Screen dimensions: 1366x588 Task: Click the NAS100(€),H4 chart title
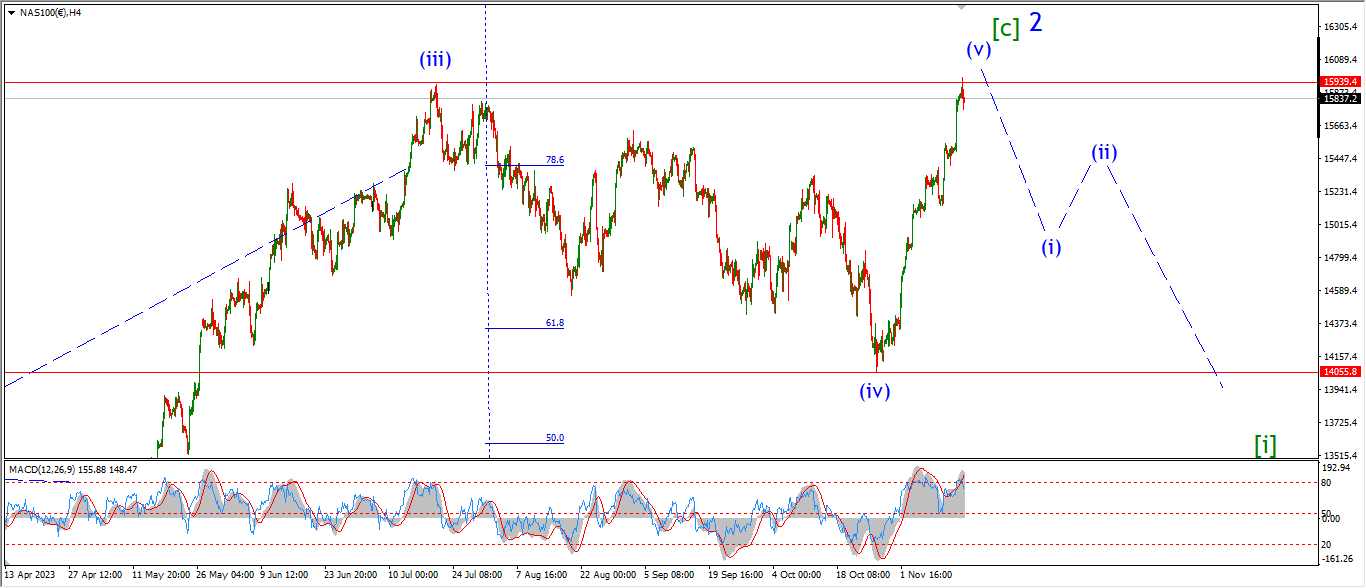point(50,12)
